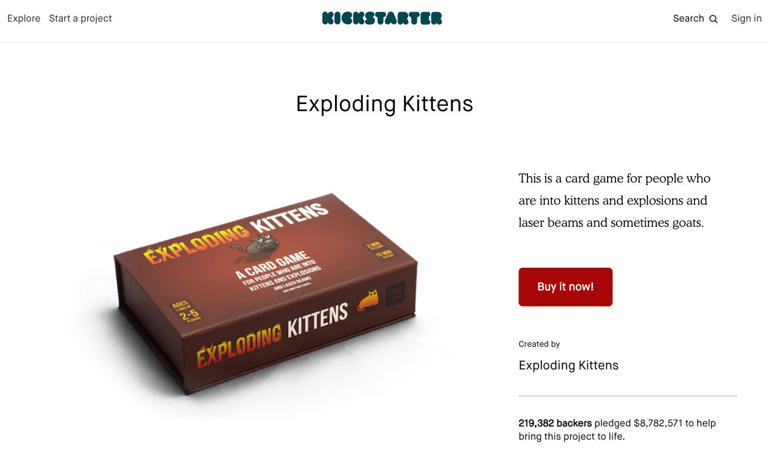Click the 219,382 backers text
The image size is (768, 464).
555,423
